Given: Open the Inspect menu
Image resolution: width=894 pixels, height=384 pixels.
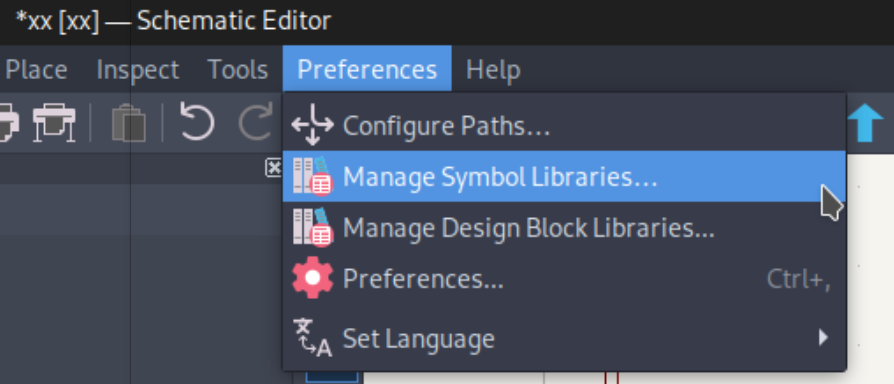Looking at the screenshot, I should coord(138,70).
